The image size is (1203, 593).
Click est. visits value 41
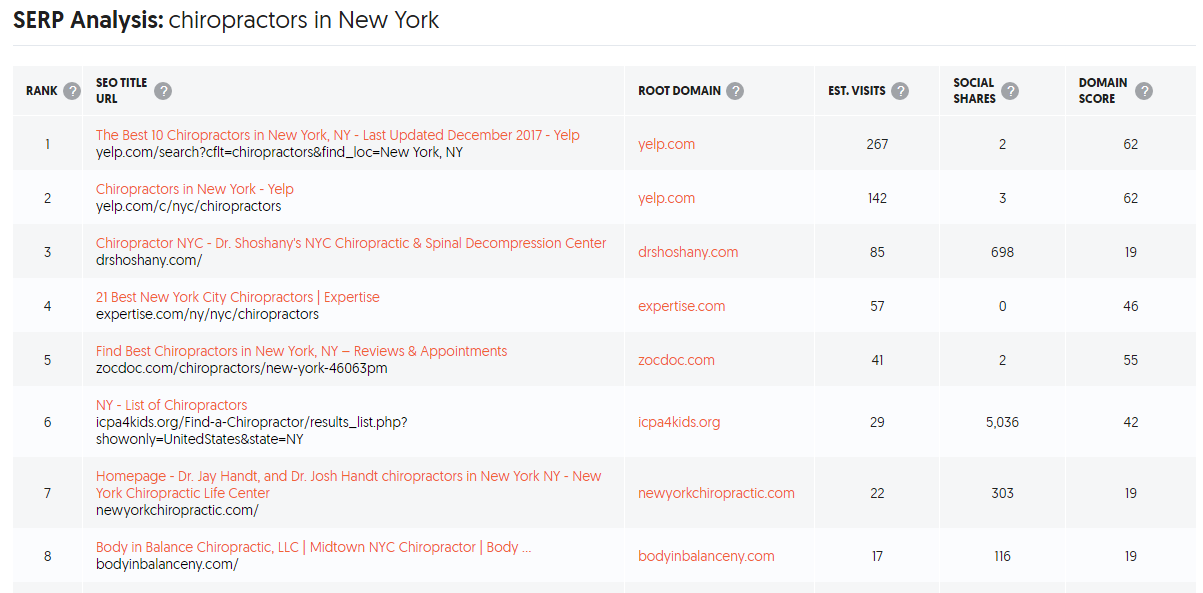tap(877, 360)
